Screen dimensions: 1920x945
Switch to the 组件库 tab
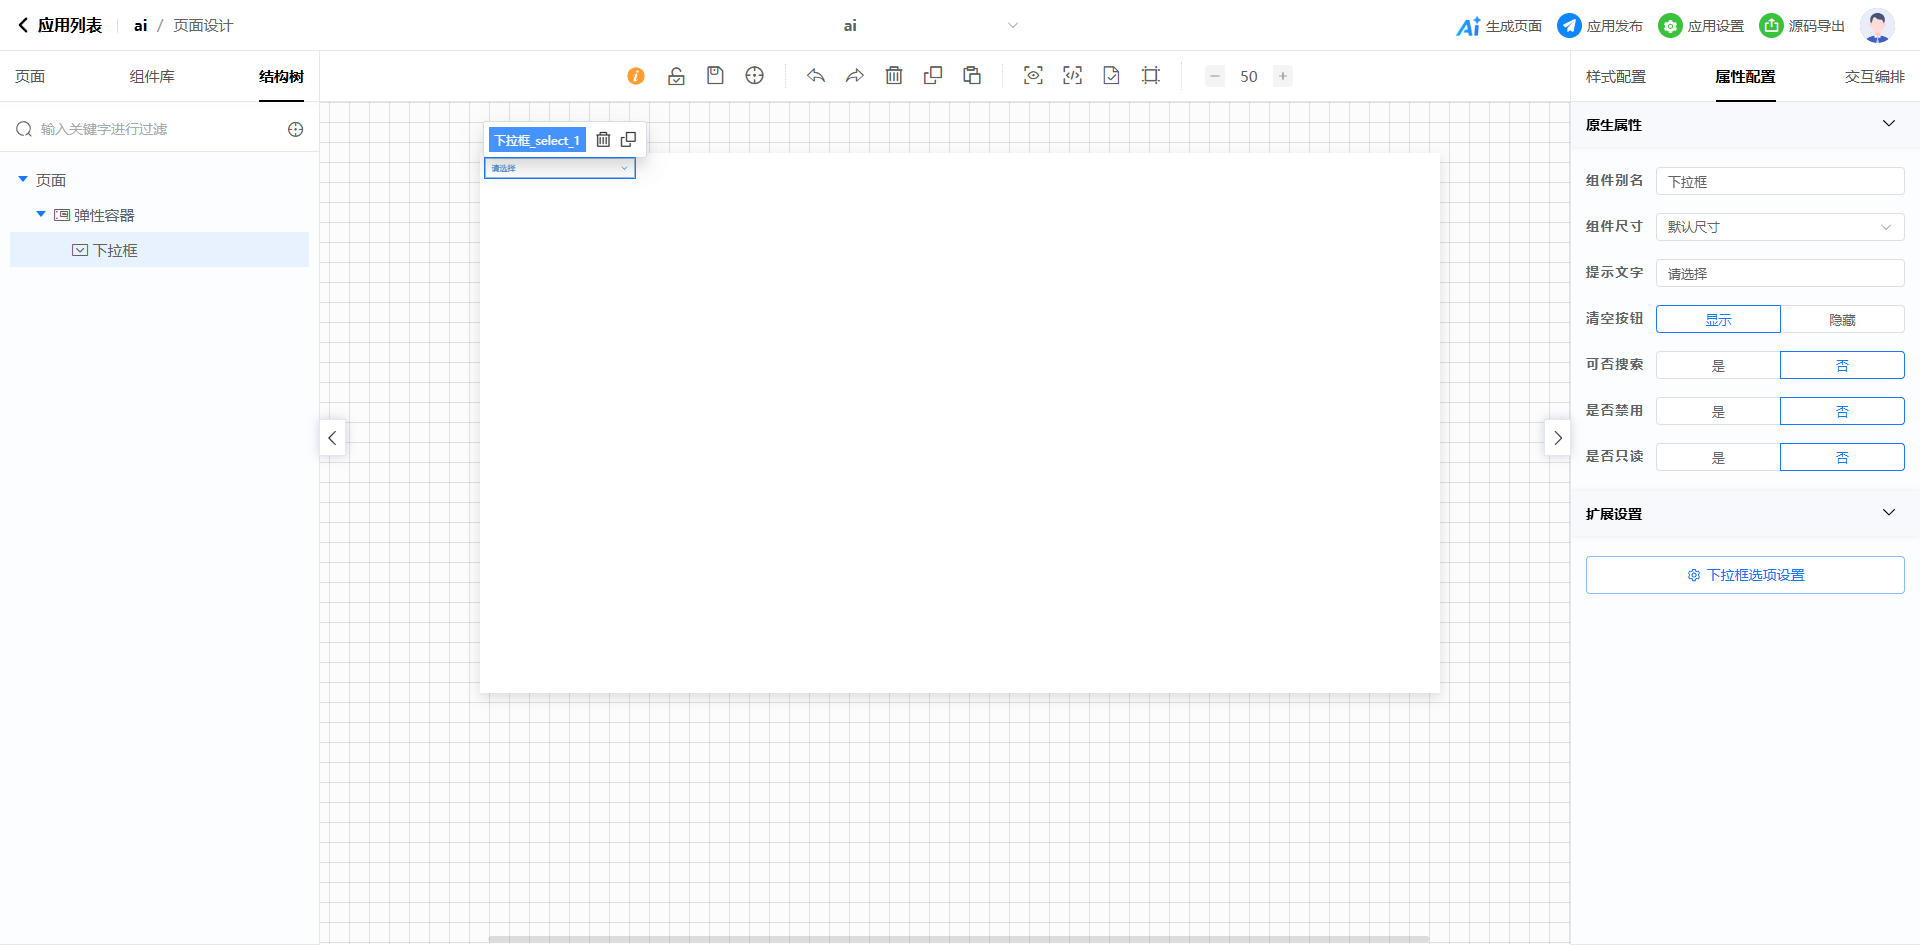point(152,77)
